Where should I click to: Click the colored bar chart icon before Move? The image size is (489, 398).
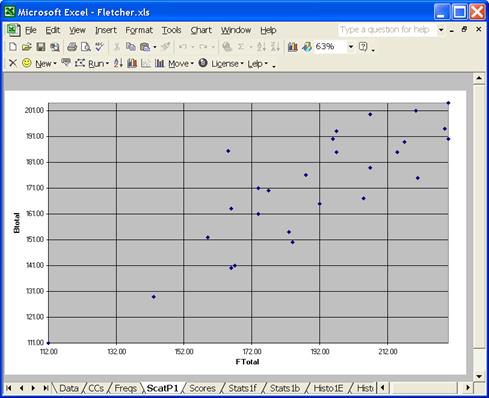click(x=132, y=63)
